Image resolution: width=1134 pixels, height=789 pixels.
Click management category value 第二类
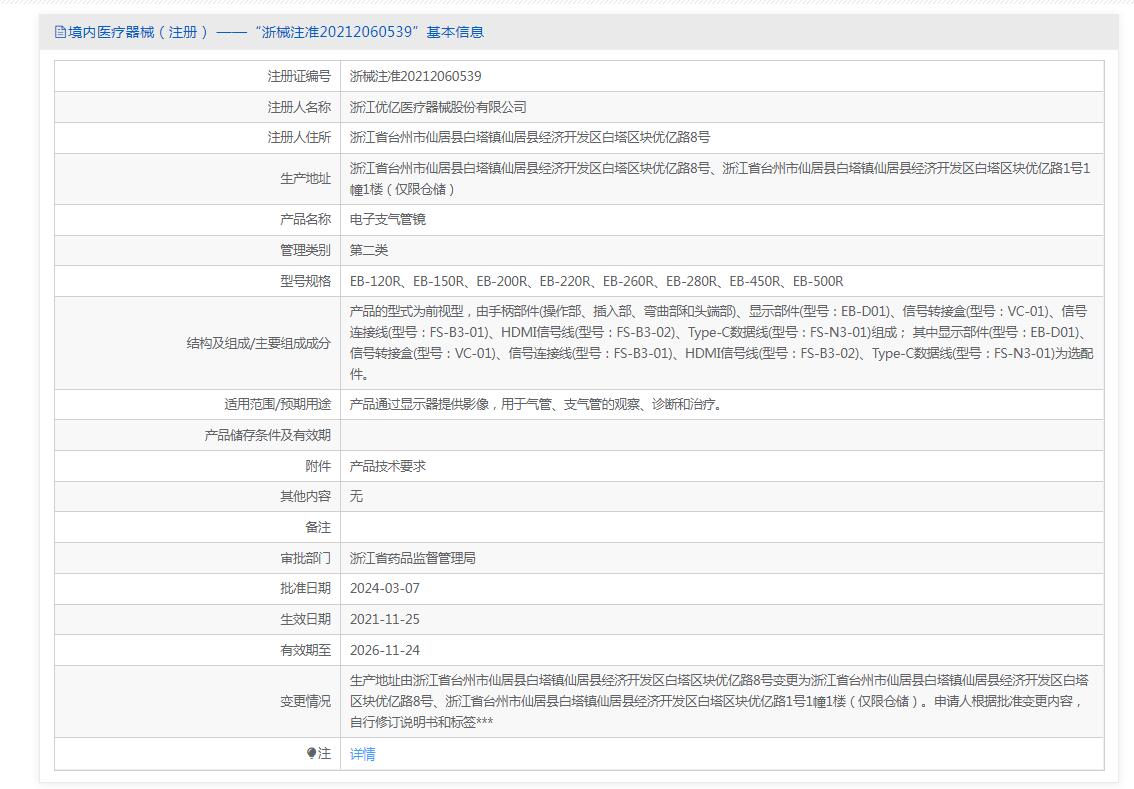pos(369,250)
